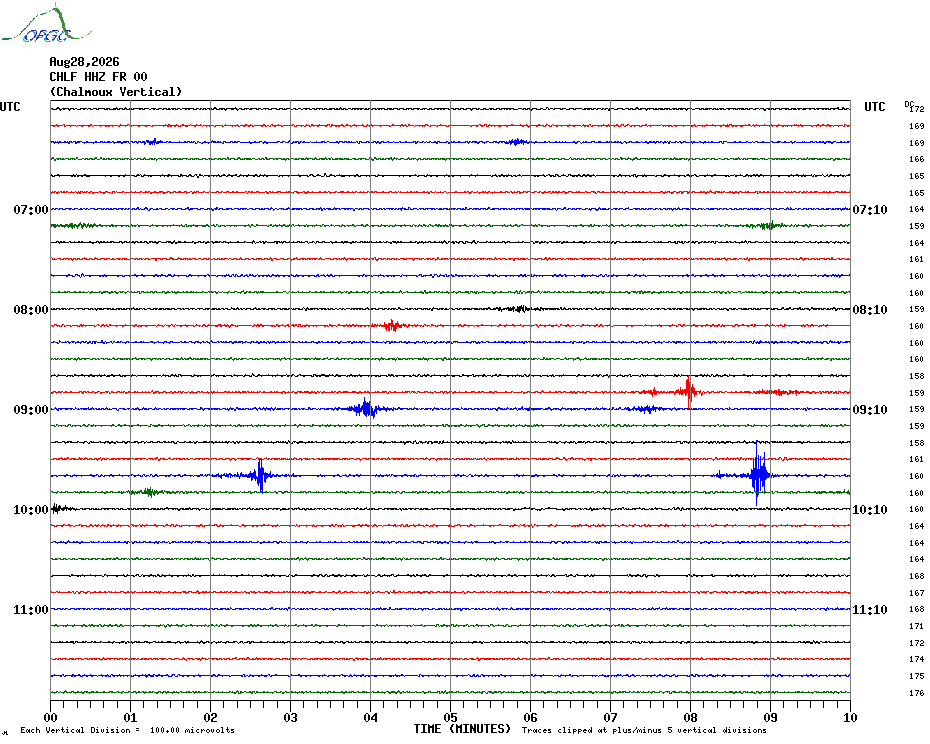Click the 09:10 time label
Screen dimensions: 930x744
point(870,410)
